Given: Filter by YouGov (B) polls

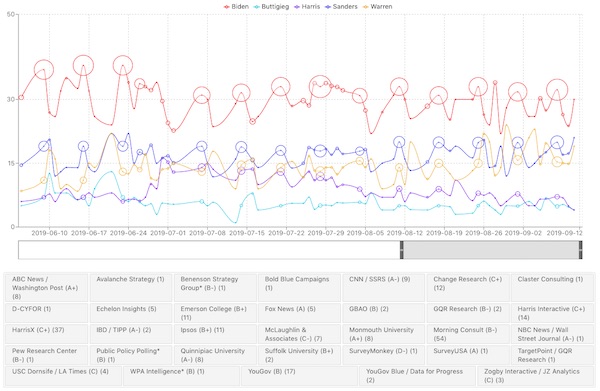Looking at the screenshot, I should click(300, 376).
